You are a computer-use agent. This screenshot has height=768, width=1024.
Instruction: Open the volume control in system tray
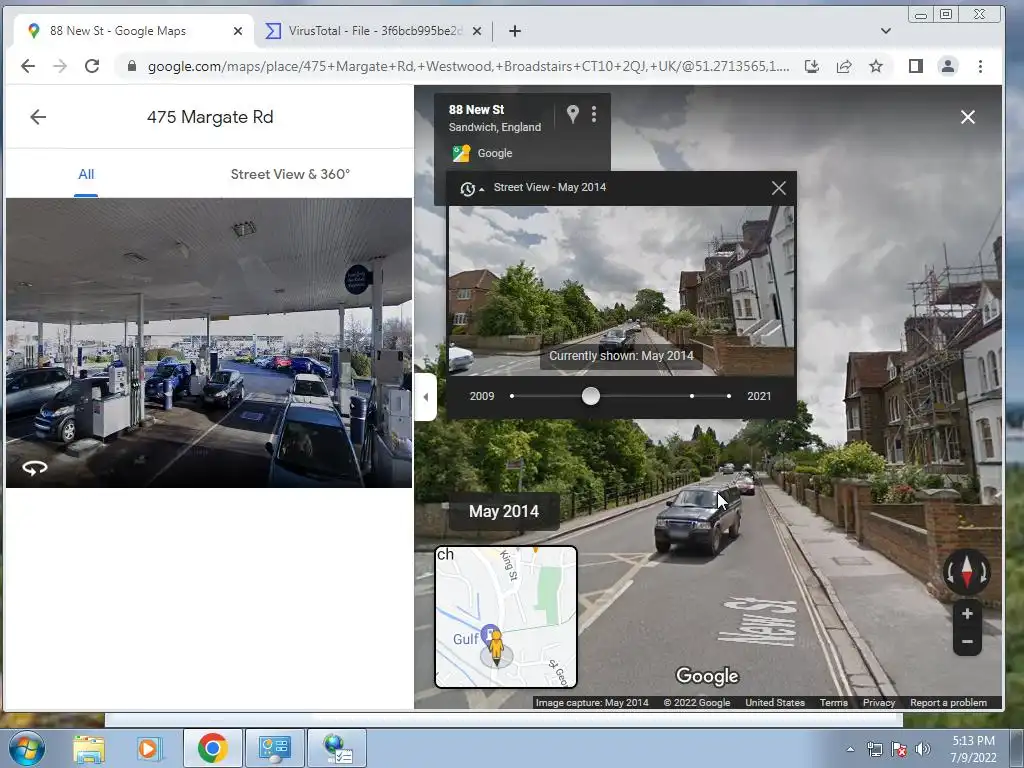pos(922,749)
